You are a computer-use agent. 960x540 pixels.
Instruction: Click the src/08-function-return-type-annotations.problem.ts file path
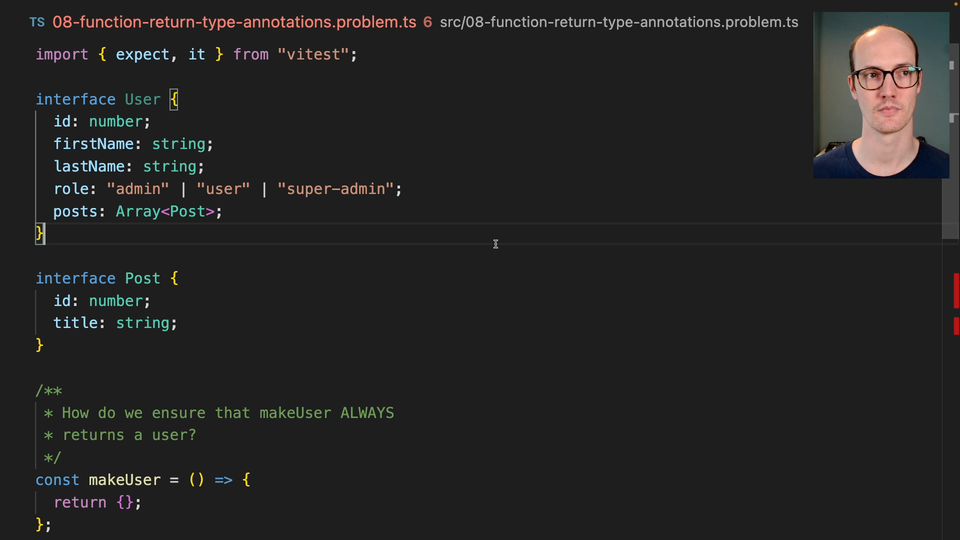click(x=618, y=22)
